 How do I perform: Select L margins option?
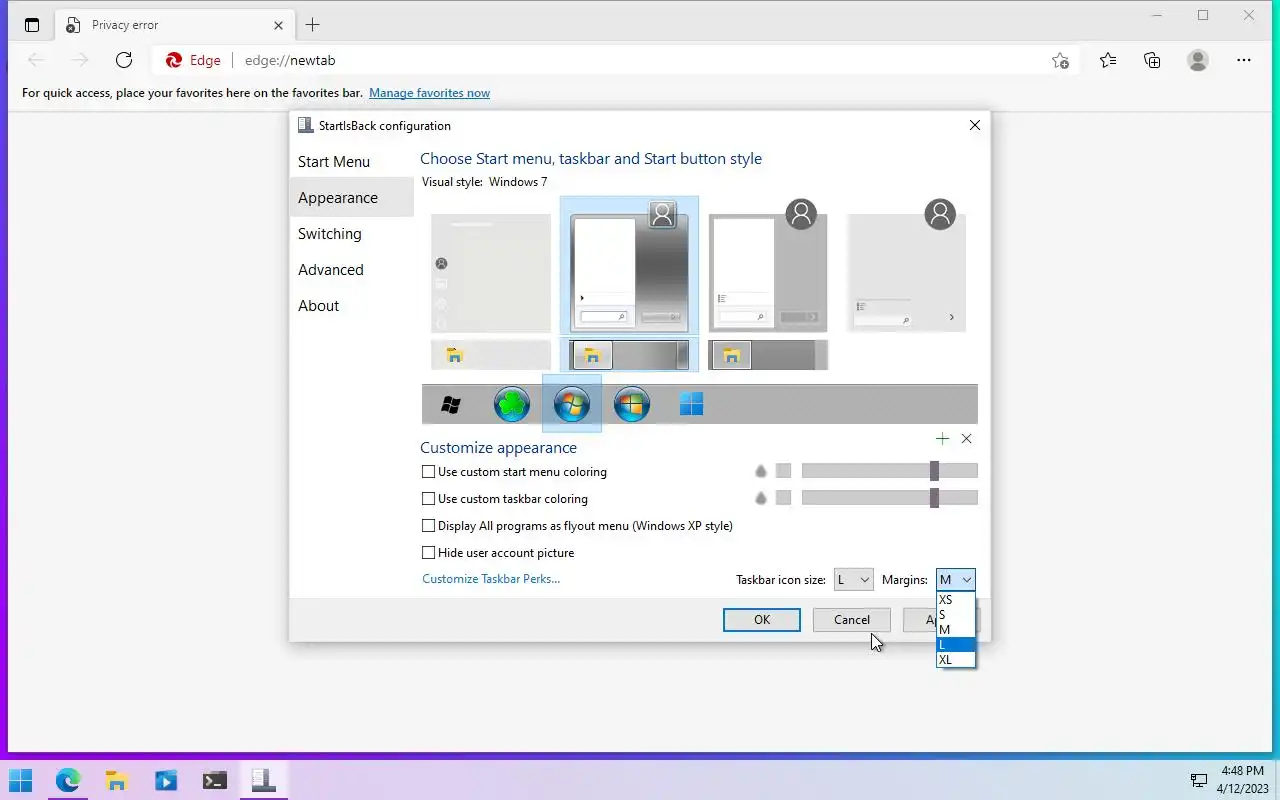(955, 645)
